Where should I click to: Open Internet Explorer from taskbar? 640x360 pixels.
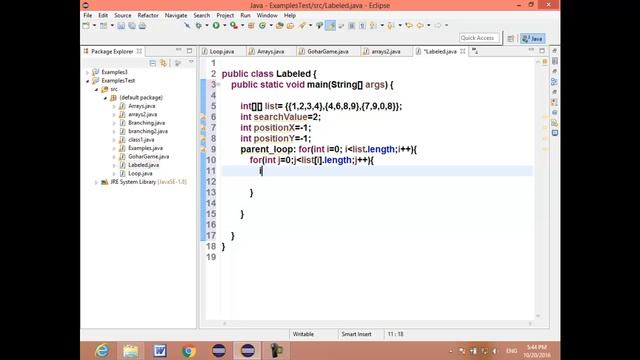pos(102,351)
